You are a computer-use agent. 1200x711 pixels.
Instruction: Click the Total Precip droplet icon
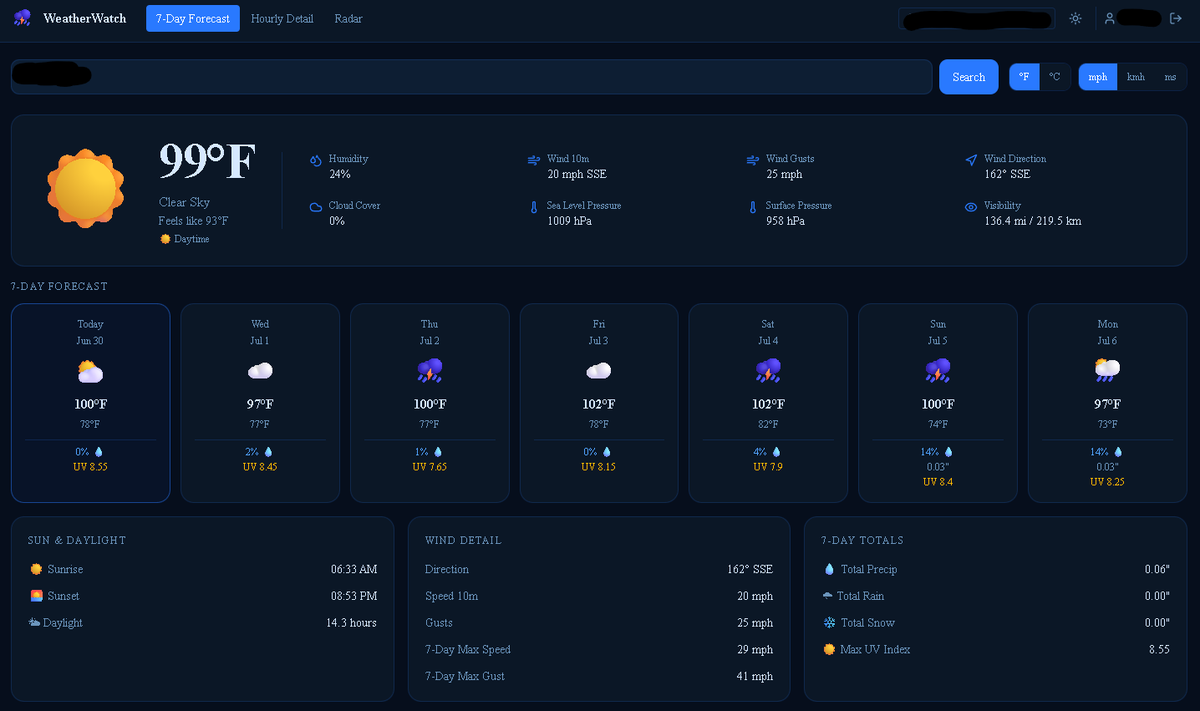pyautogui.click(x=829, y=569)
